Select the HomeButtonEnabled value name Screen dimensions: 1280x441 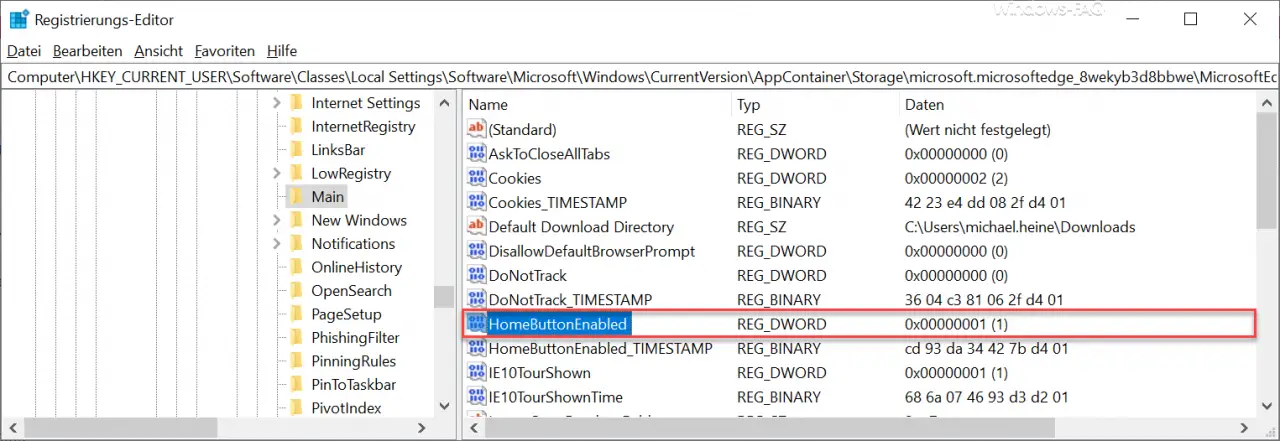click(558, 324)
